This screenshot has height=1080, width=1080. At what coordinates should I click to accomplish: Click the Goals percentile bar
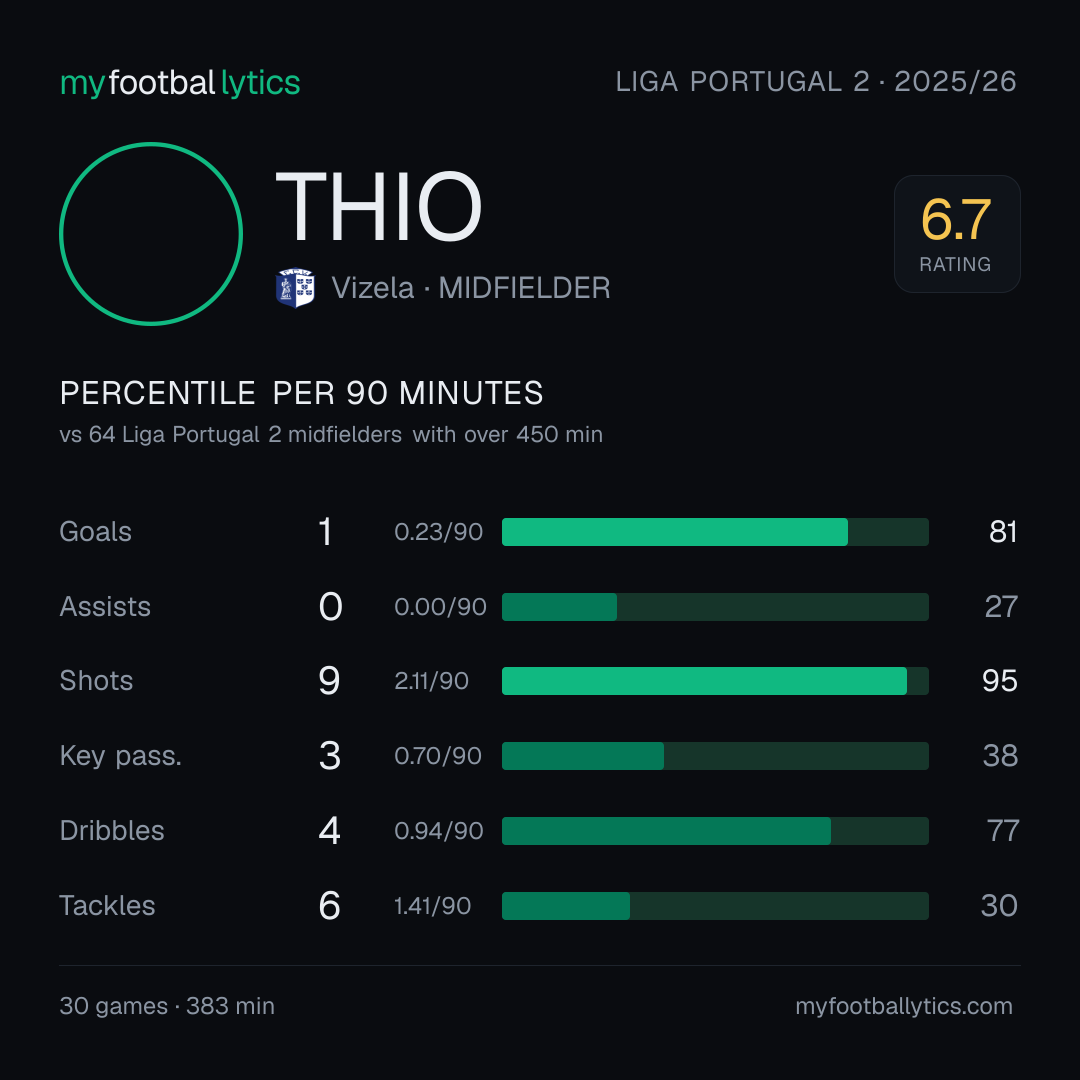click(715, 532)
